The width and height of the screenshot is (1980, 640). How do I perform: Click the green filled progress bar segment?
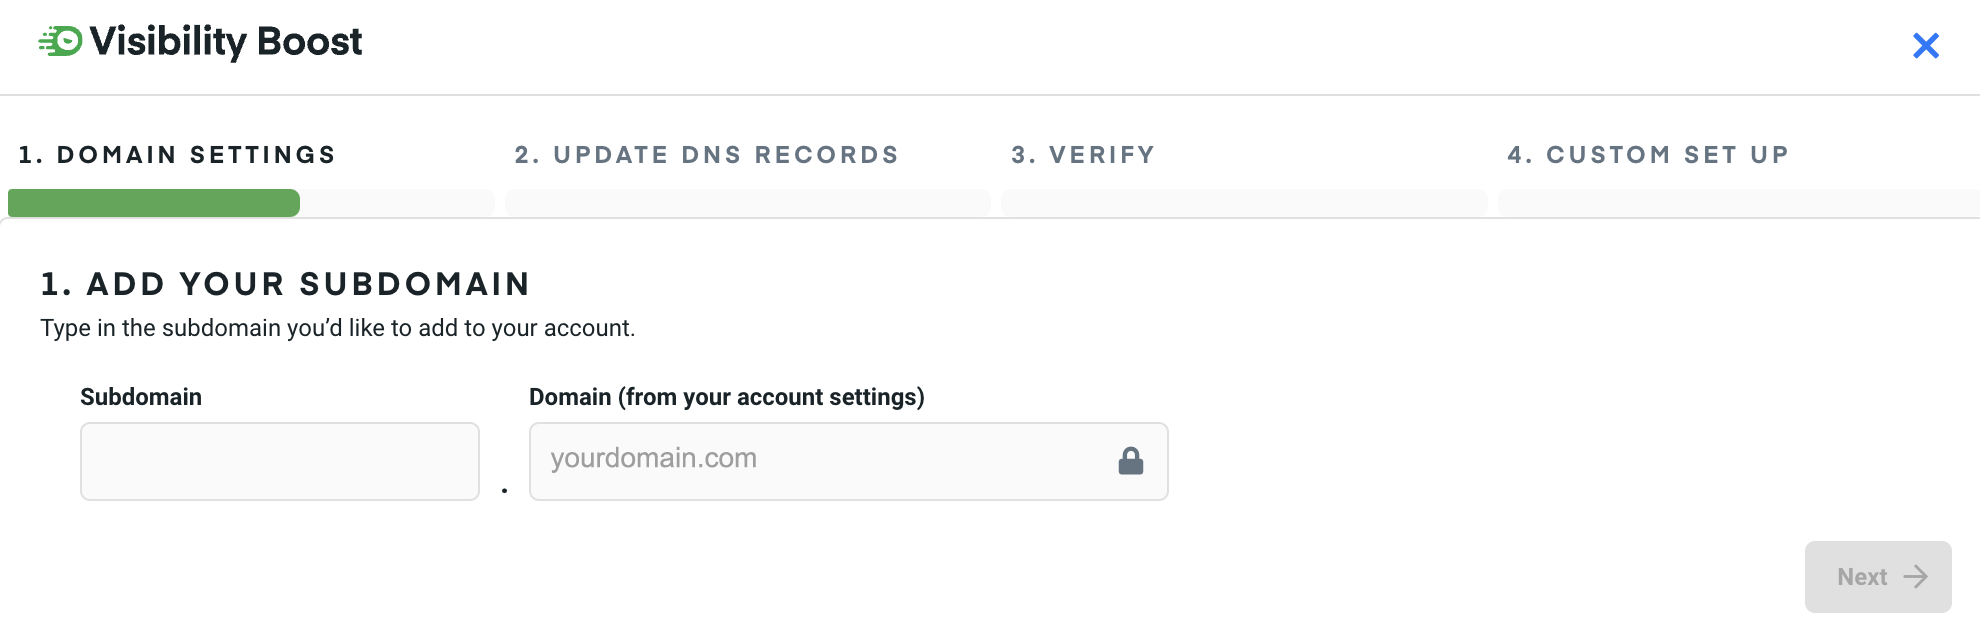pyautogui.click(x=154, y=203)
